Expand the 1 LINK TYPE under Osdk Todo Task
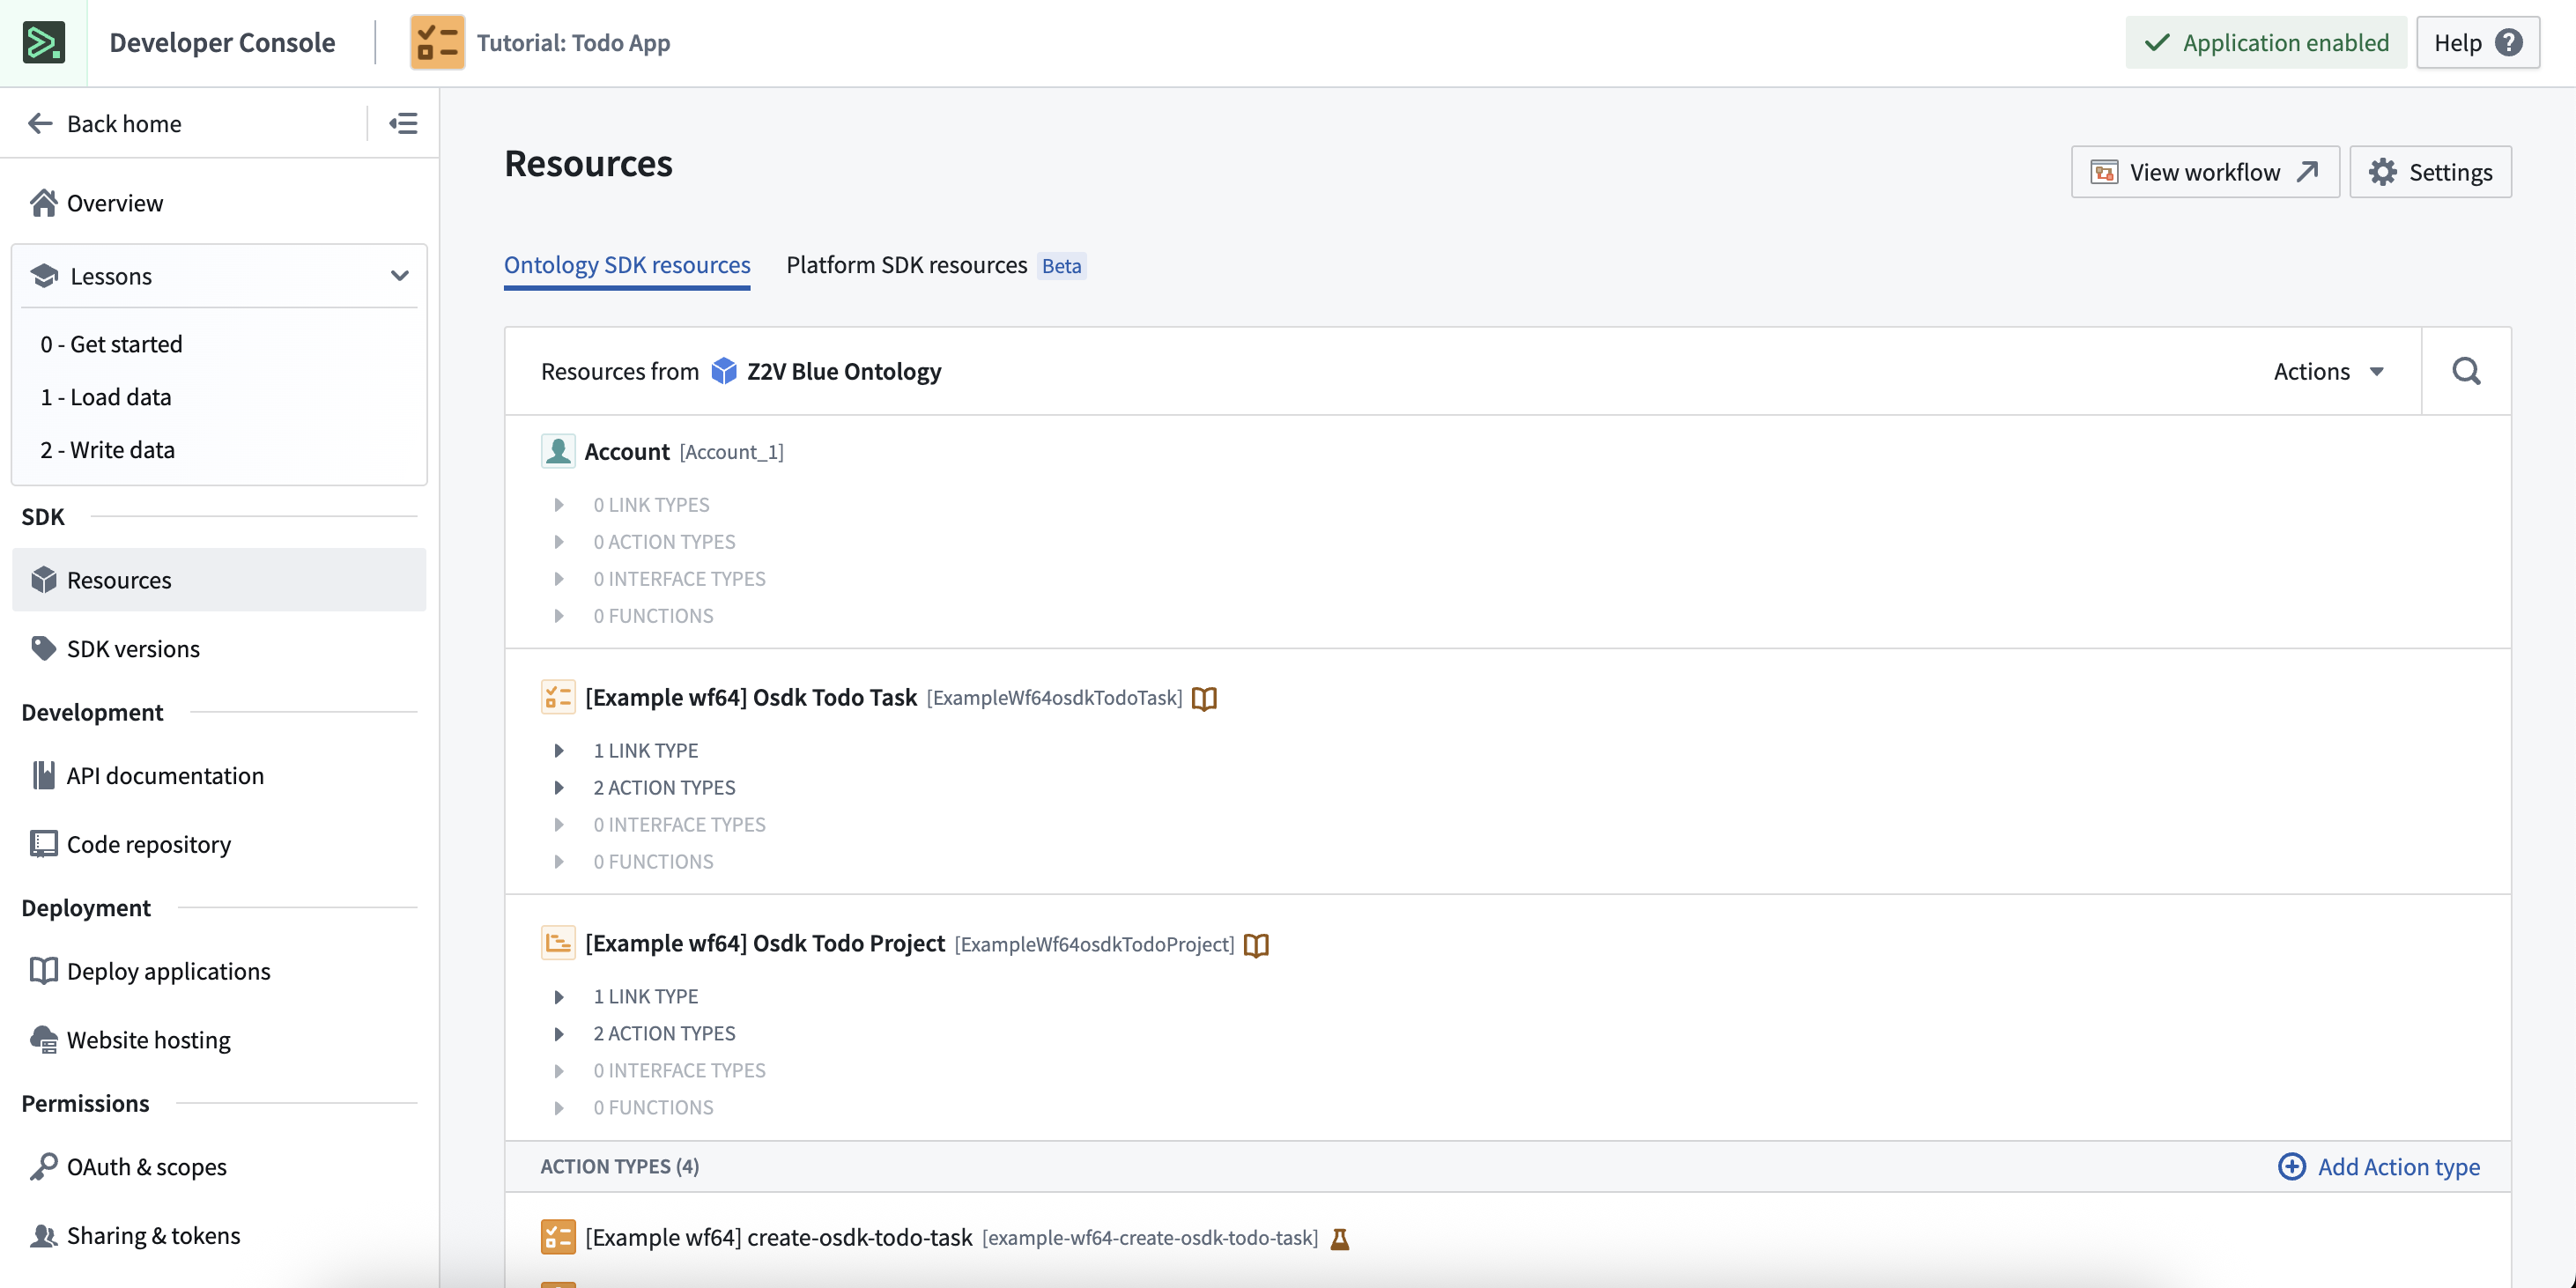Screen dimensions: 2576x1288 [x=559, y=750]
